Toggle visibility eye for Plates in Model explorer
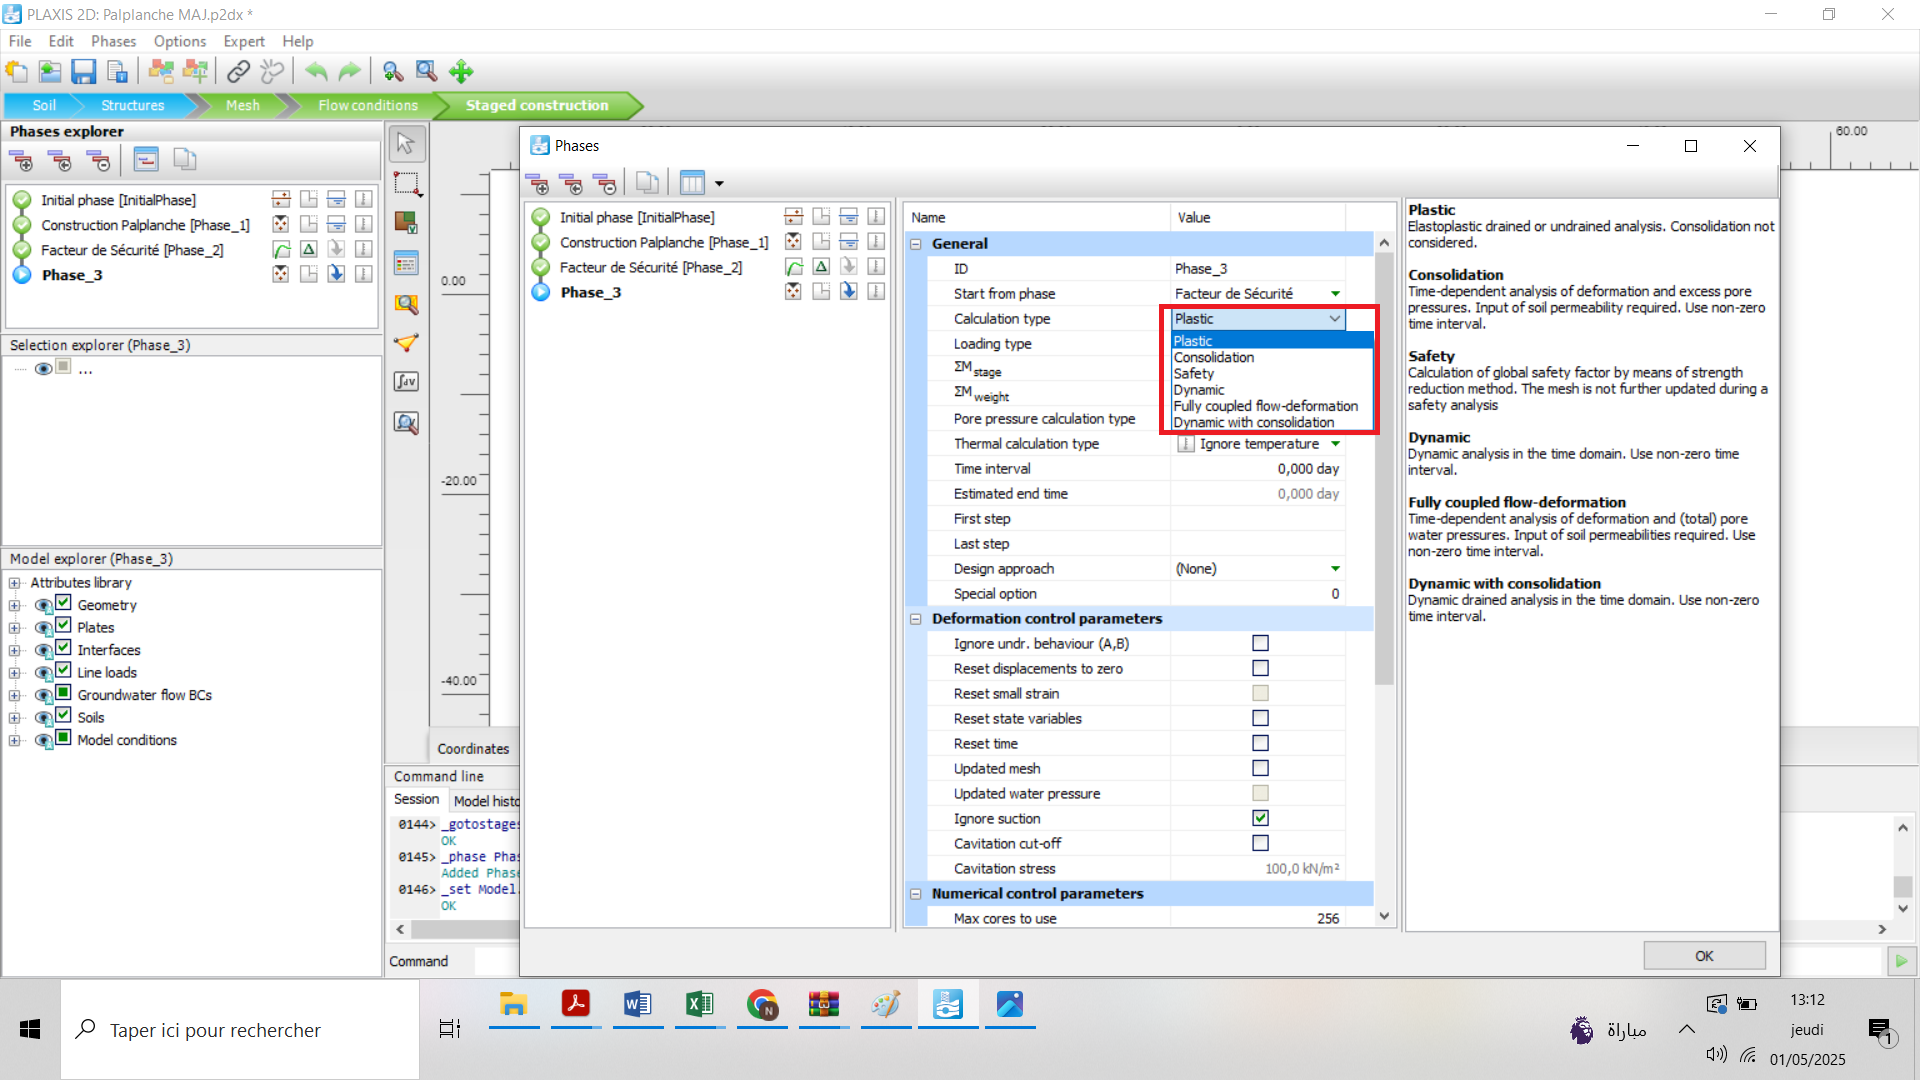1920x1080 pixels. point(43,628)
